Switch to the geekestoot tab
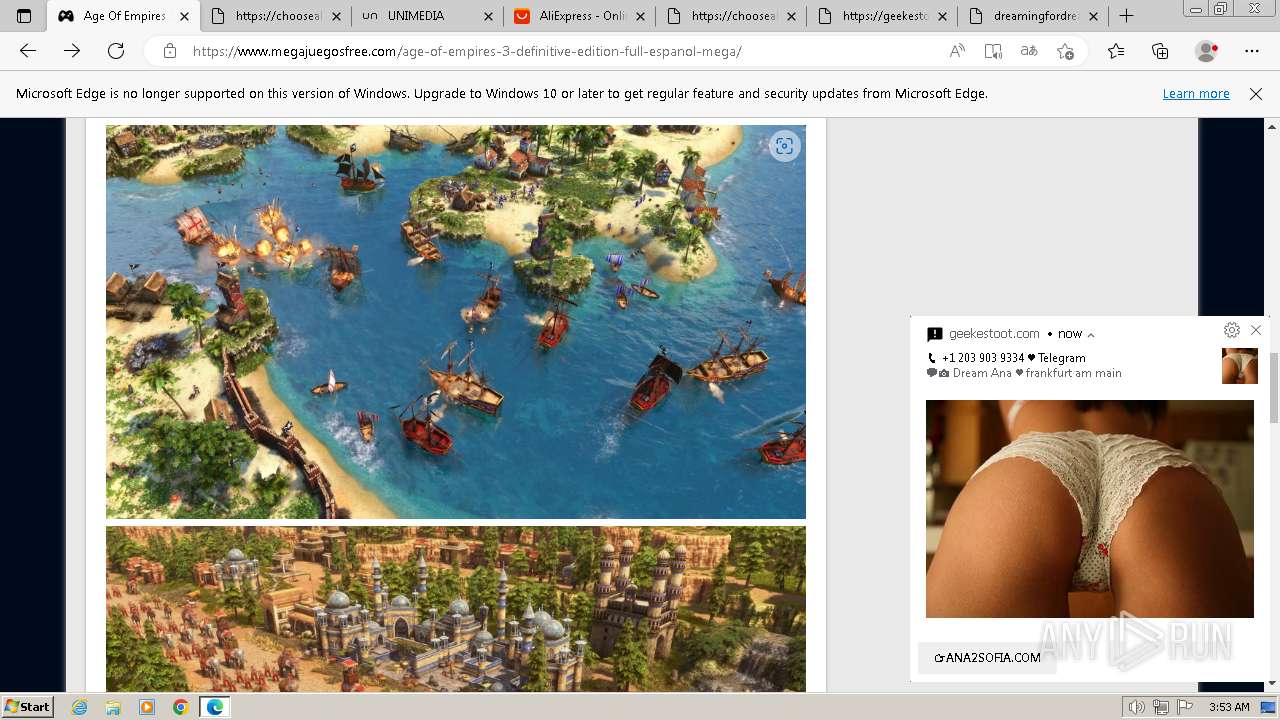 (882, 16)
